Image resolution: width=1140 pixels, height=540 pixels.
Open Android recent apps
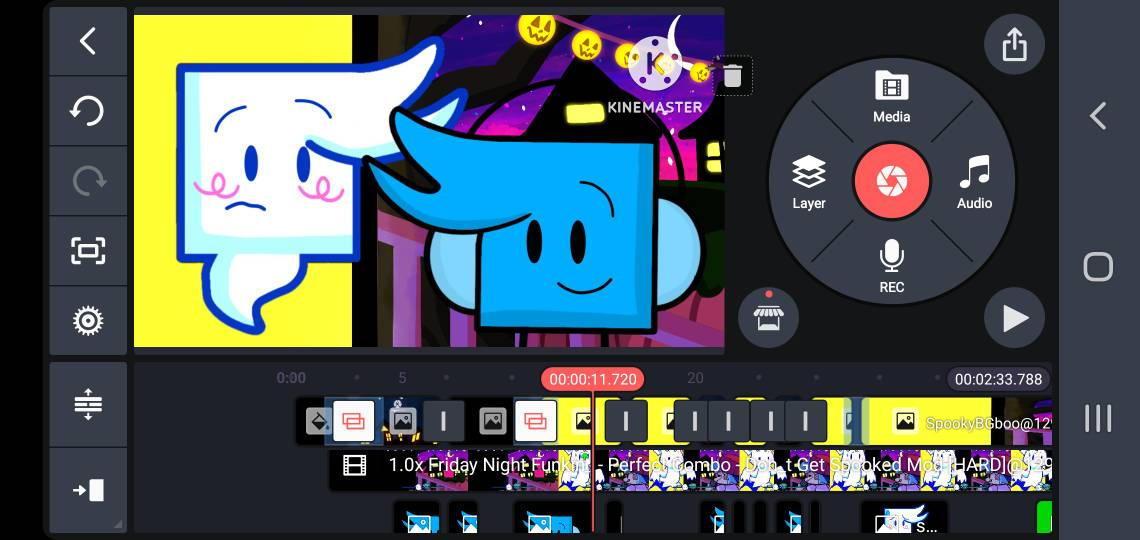(1098, 418)
